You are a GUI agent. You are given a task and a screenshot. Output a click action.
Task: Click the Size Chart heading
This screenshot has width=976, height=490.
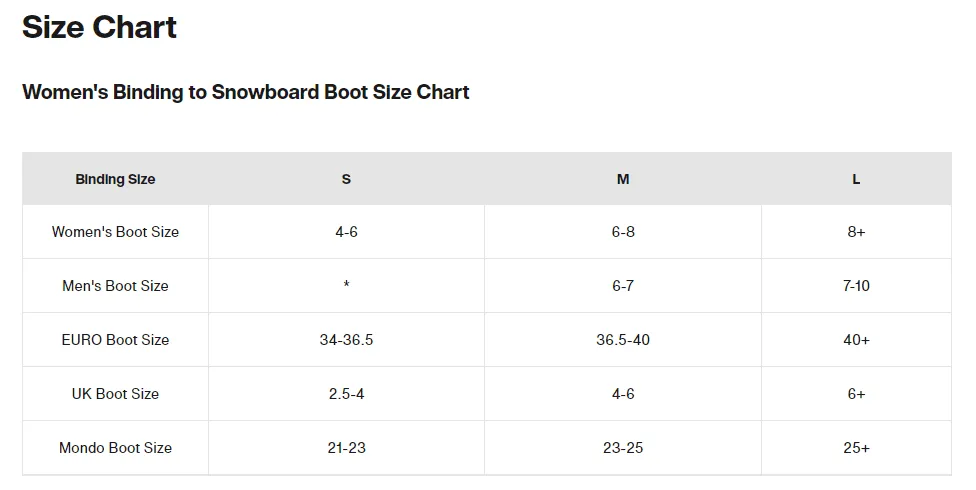(99, 27)
